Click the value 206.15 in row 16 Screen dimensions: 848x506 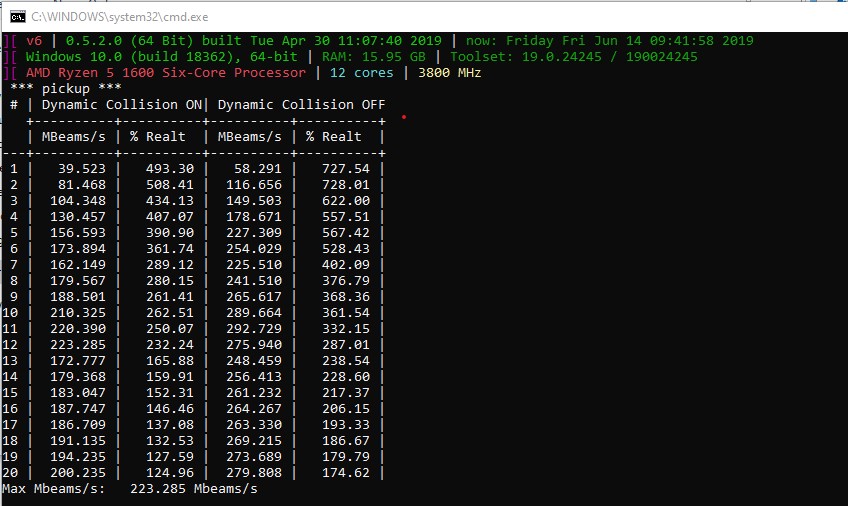coord(346,409)
